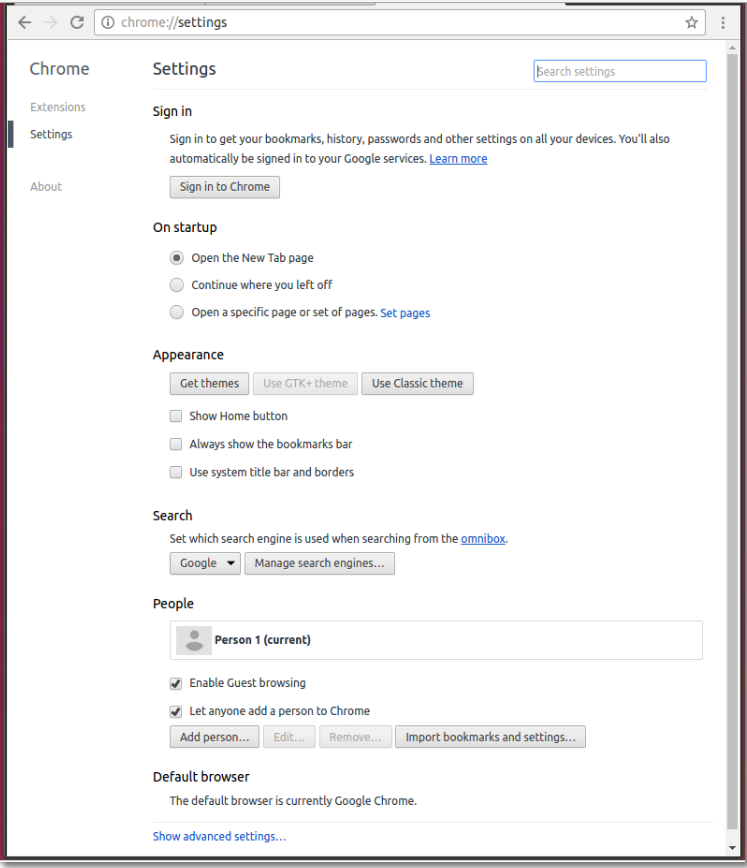
Task: Click the vertical scrollbar thumb
Action: [x=733, y=440]
